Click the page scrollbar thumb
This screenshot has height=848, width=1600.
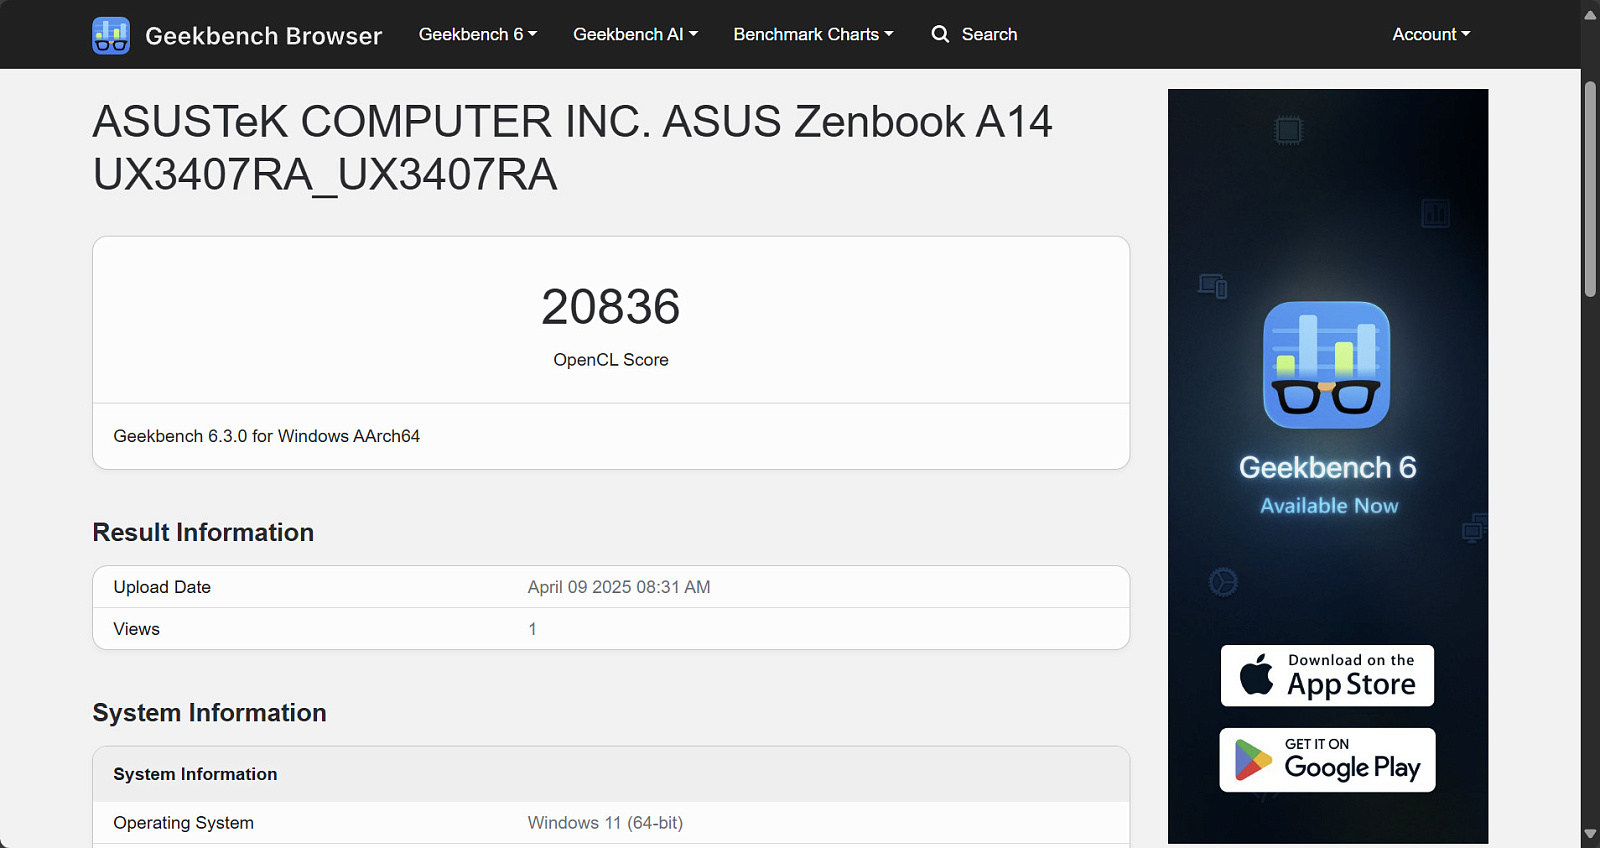(x=1590, y=189)
